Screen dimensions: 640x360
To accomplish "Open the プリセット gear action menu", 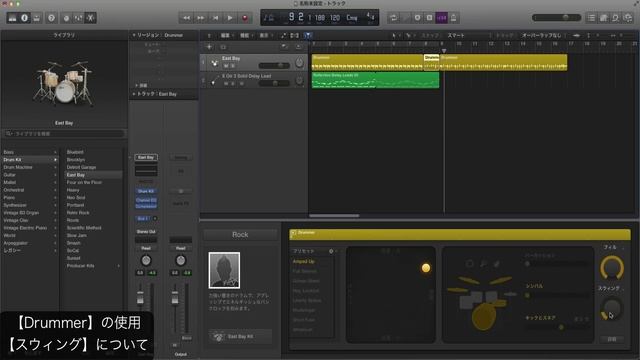I will point(331,251).
